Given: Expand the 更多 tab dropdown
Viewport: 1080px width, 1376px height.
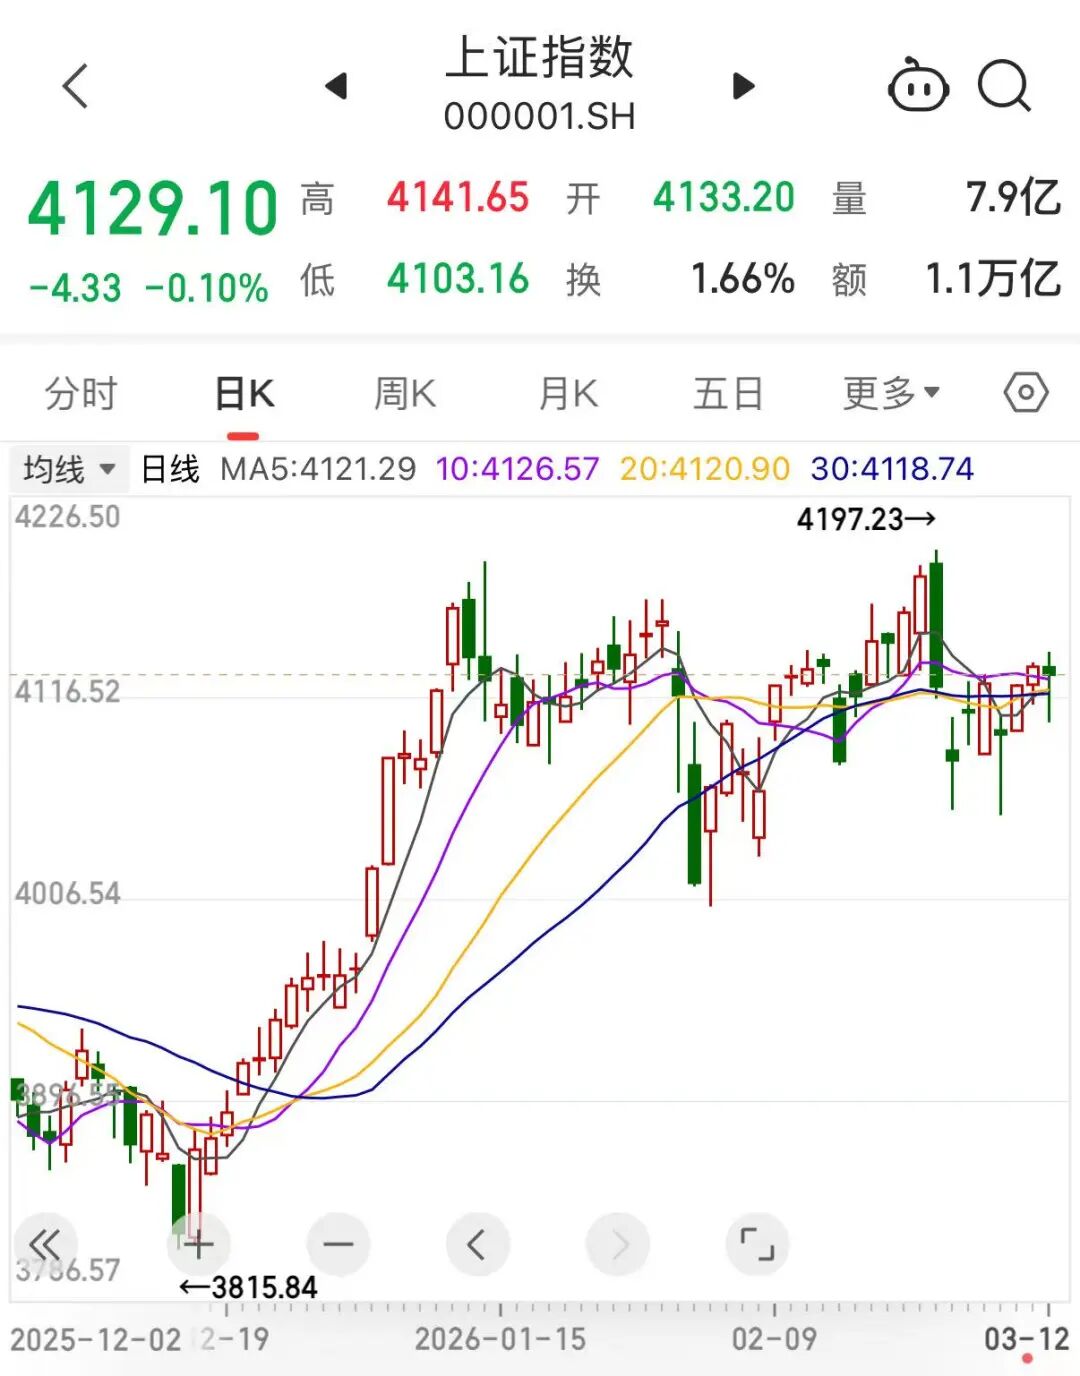Looking at the screenshot, I should pos(888,393).
